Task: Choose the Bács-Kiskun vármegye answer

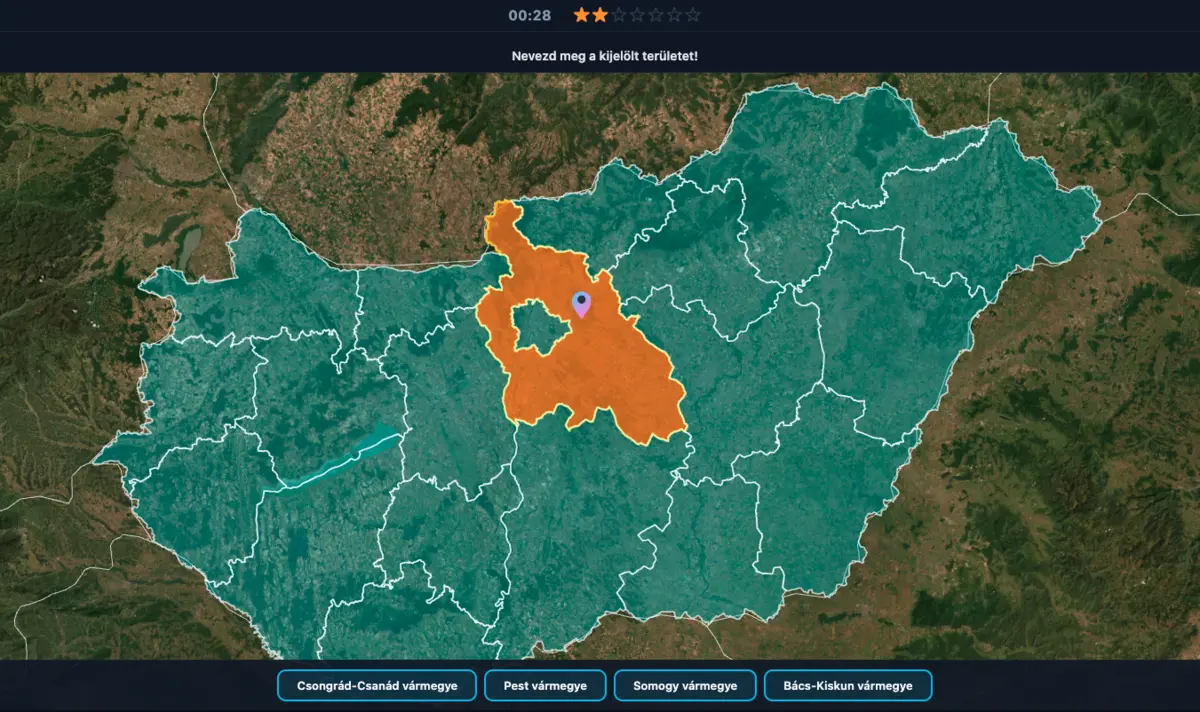Action: point(848,686)
